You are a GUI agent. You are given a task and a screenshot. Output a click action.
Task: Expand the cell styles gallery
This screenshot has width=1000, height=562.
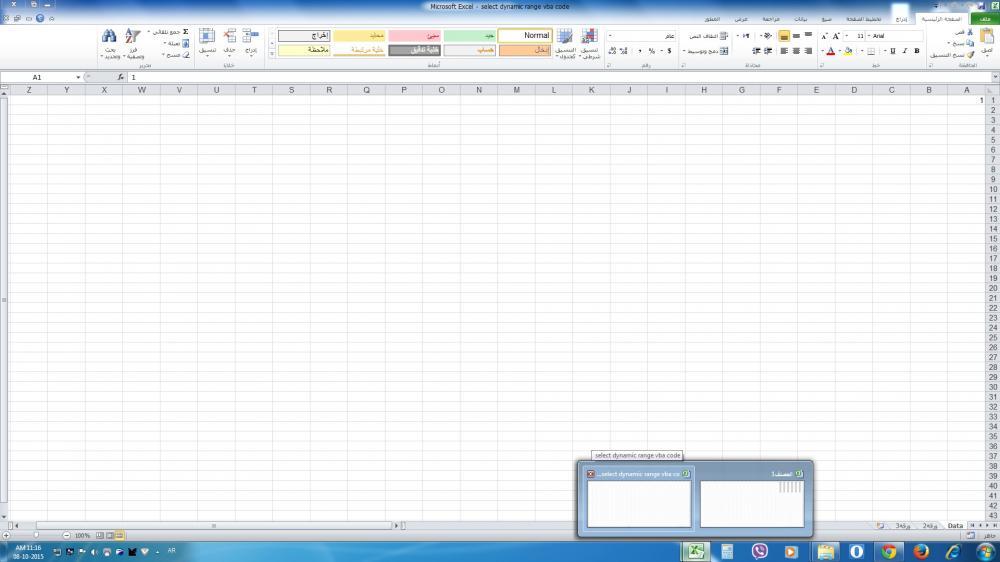click(x=272, y=55)
